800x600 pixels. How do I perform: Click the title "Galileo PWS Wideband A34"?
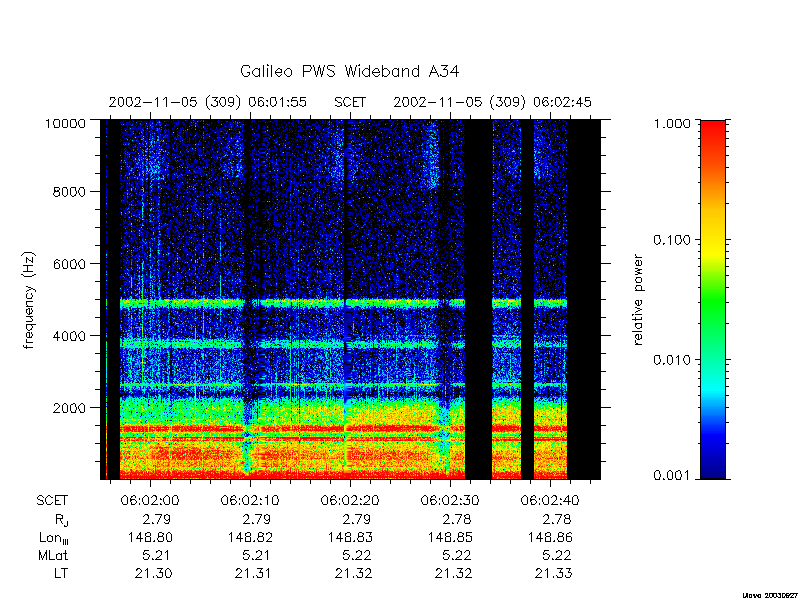pos(349,71)
